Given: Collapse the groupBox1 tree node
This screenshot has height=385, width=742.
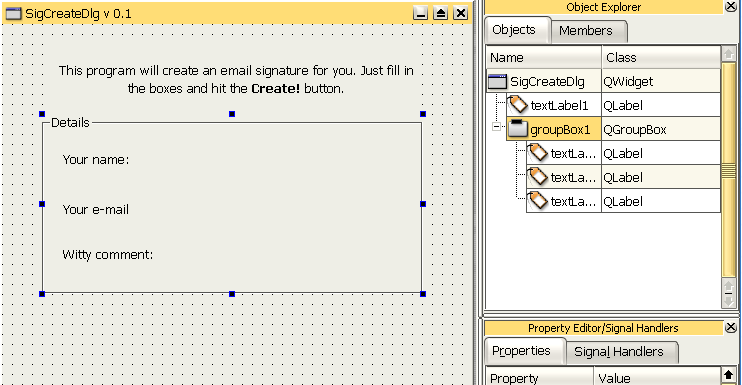Looking at the screenshot, I should (x=496, y=126).
